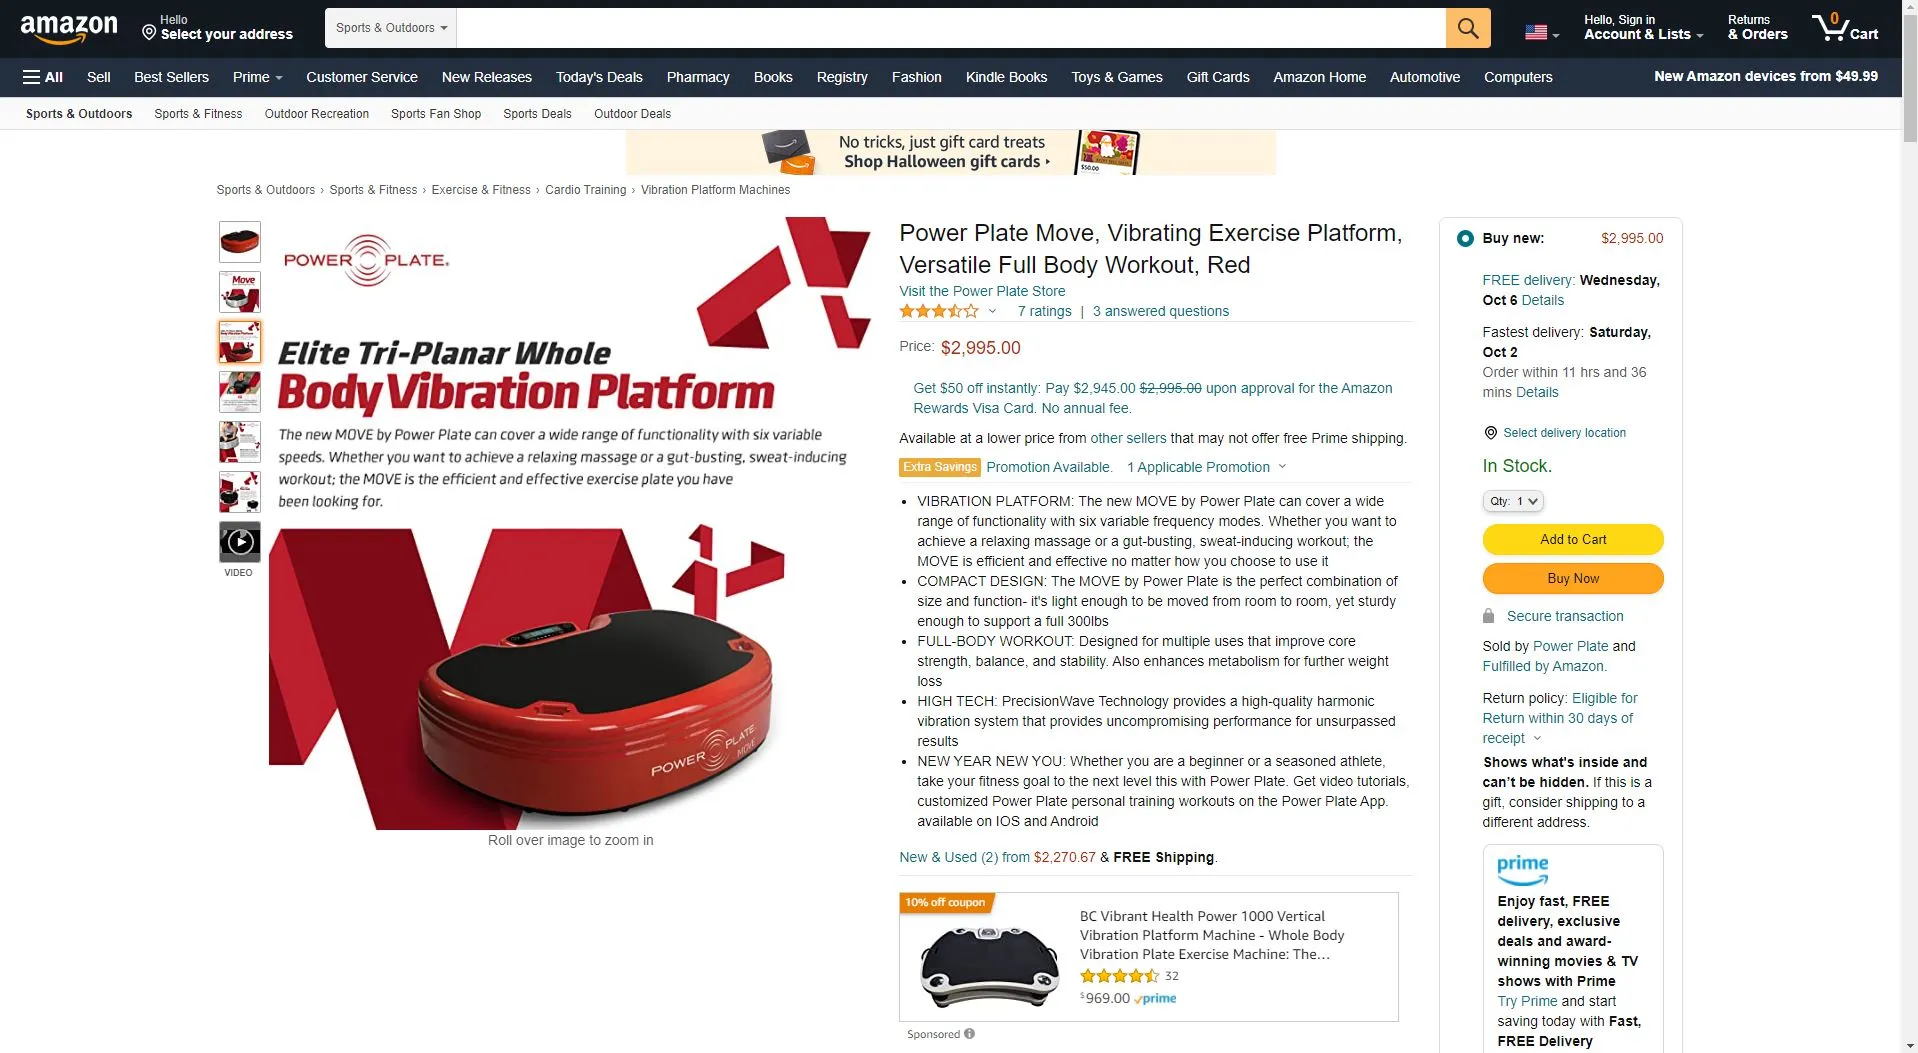
Task: Open the Sports & Outdoors search category dropdown
Action: click(391, 28)
